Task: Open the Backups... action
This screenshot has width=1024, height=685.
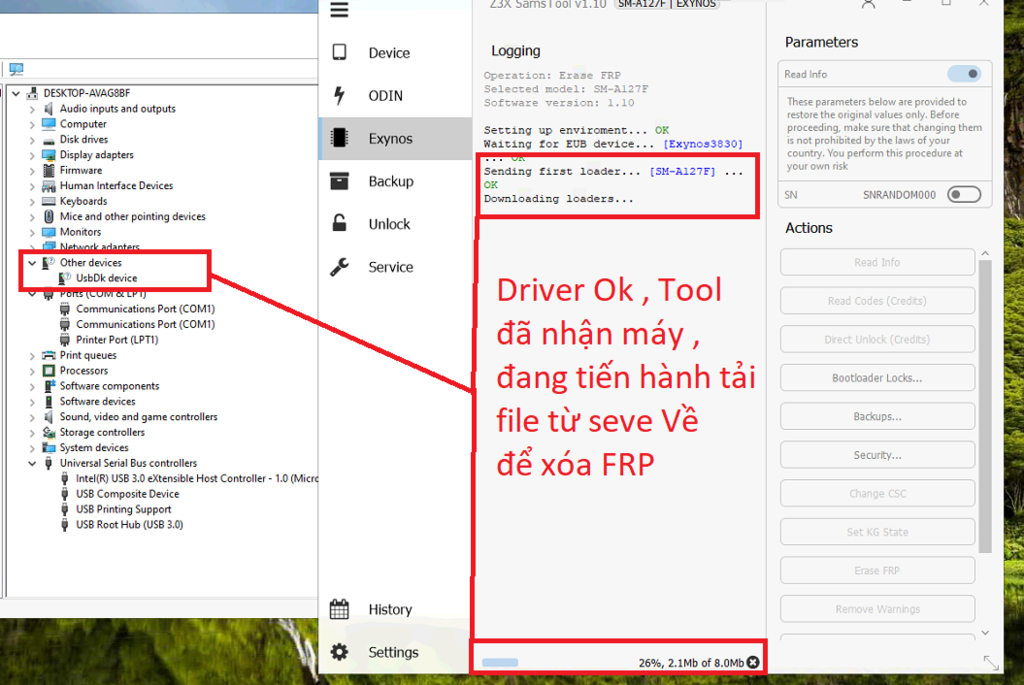Action: click(x=877, y=416)
